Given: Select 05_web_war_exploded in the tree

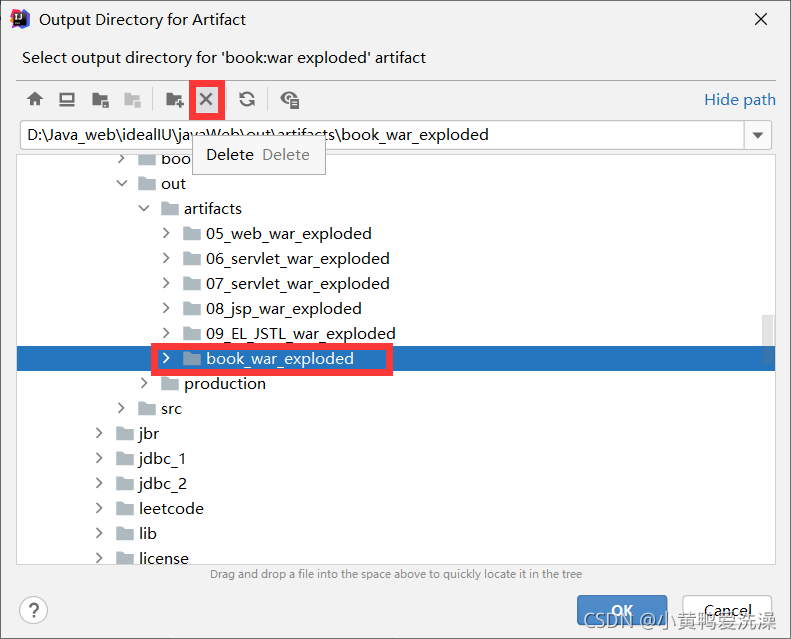Looking at the screenshot, I should point(396,234).
